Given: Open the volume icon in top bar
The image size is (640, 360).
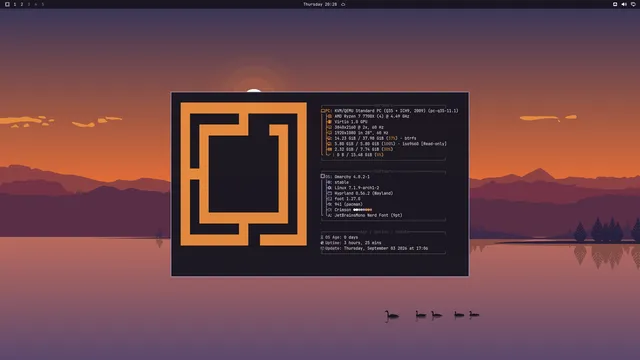Looking at the screenshot, I should pyautogui.click(x=624, y=4).
